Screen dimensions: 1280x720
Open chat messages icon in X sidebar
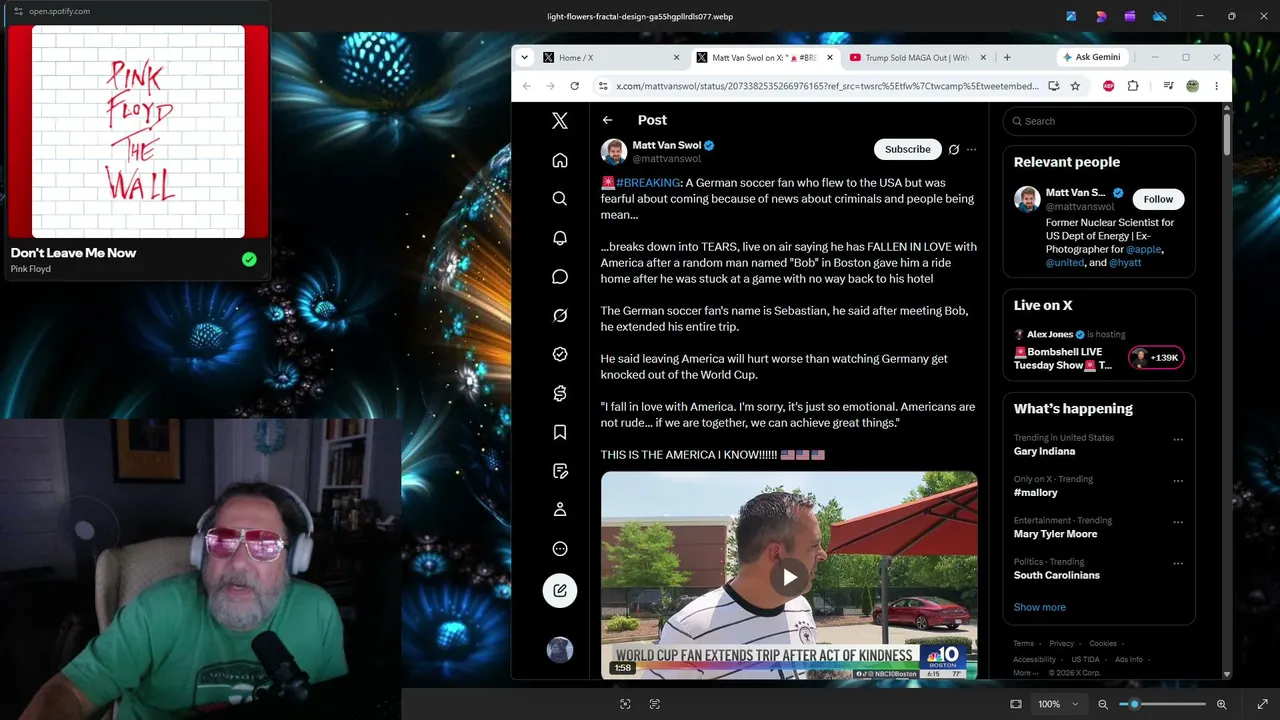(560, 277)
